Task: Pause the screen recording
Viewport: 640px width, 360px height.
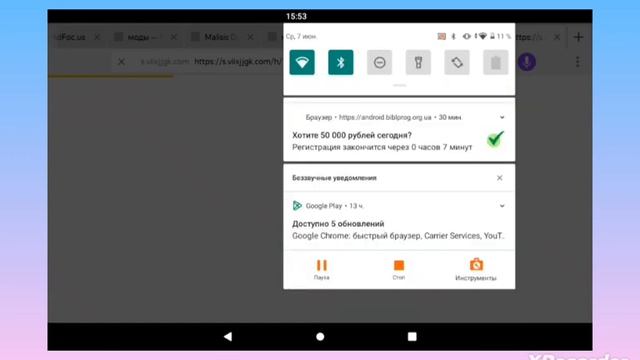Action: click(x=322, y=269)
